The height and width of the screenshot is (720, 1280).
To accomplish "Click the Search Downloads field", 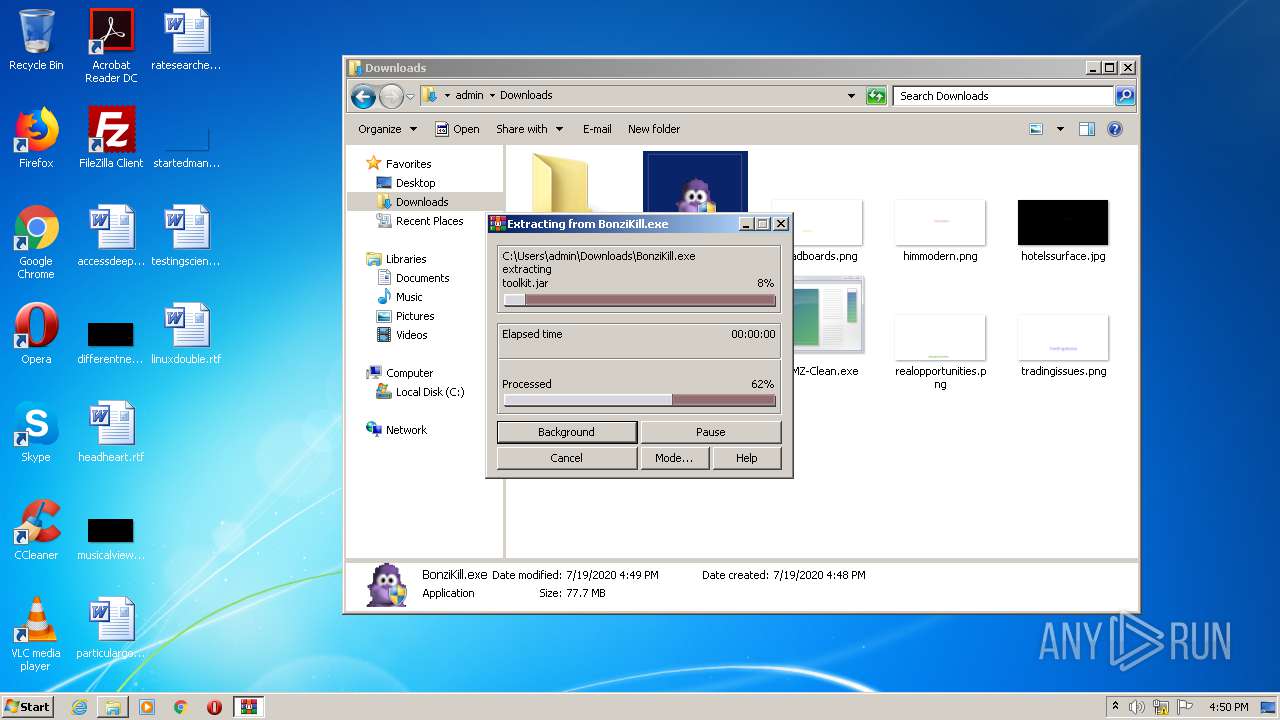I will pos(1003,96).
